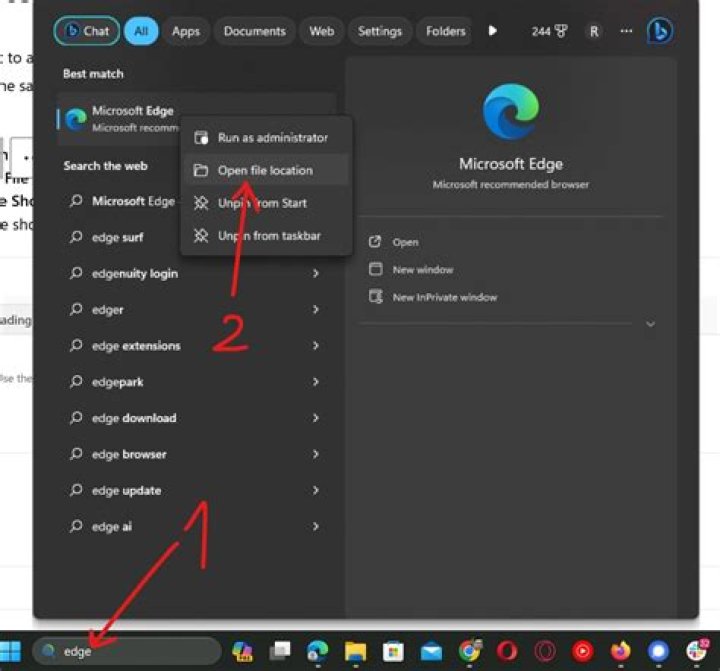Switch to the Documents filter tab
The image size is (720, 671).
tap(254, 31)
